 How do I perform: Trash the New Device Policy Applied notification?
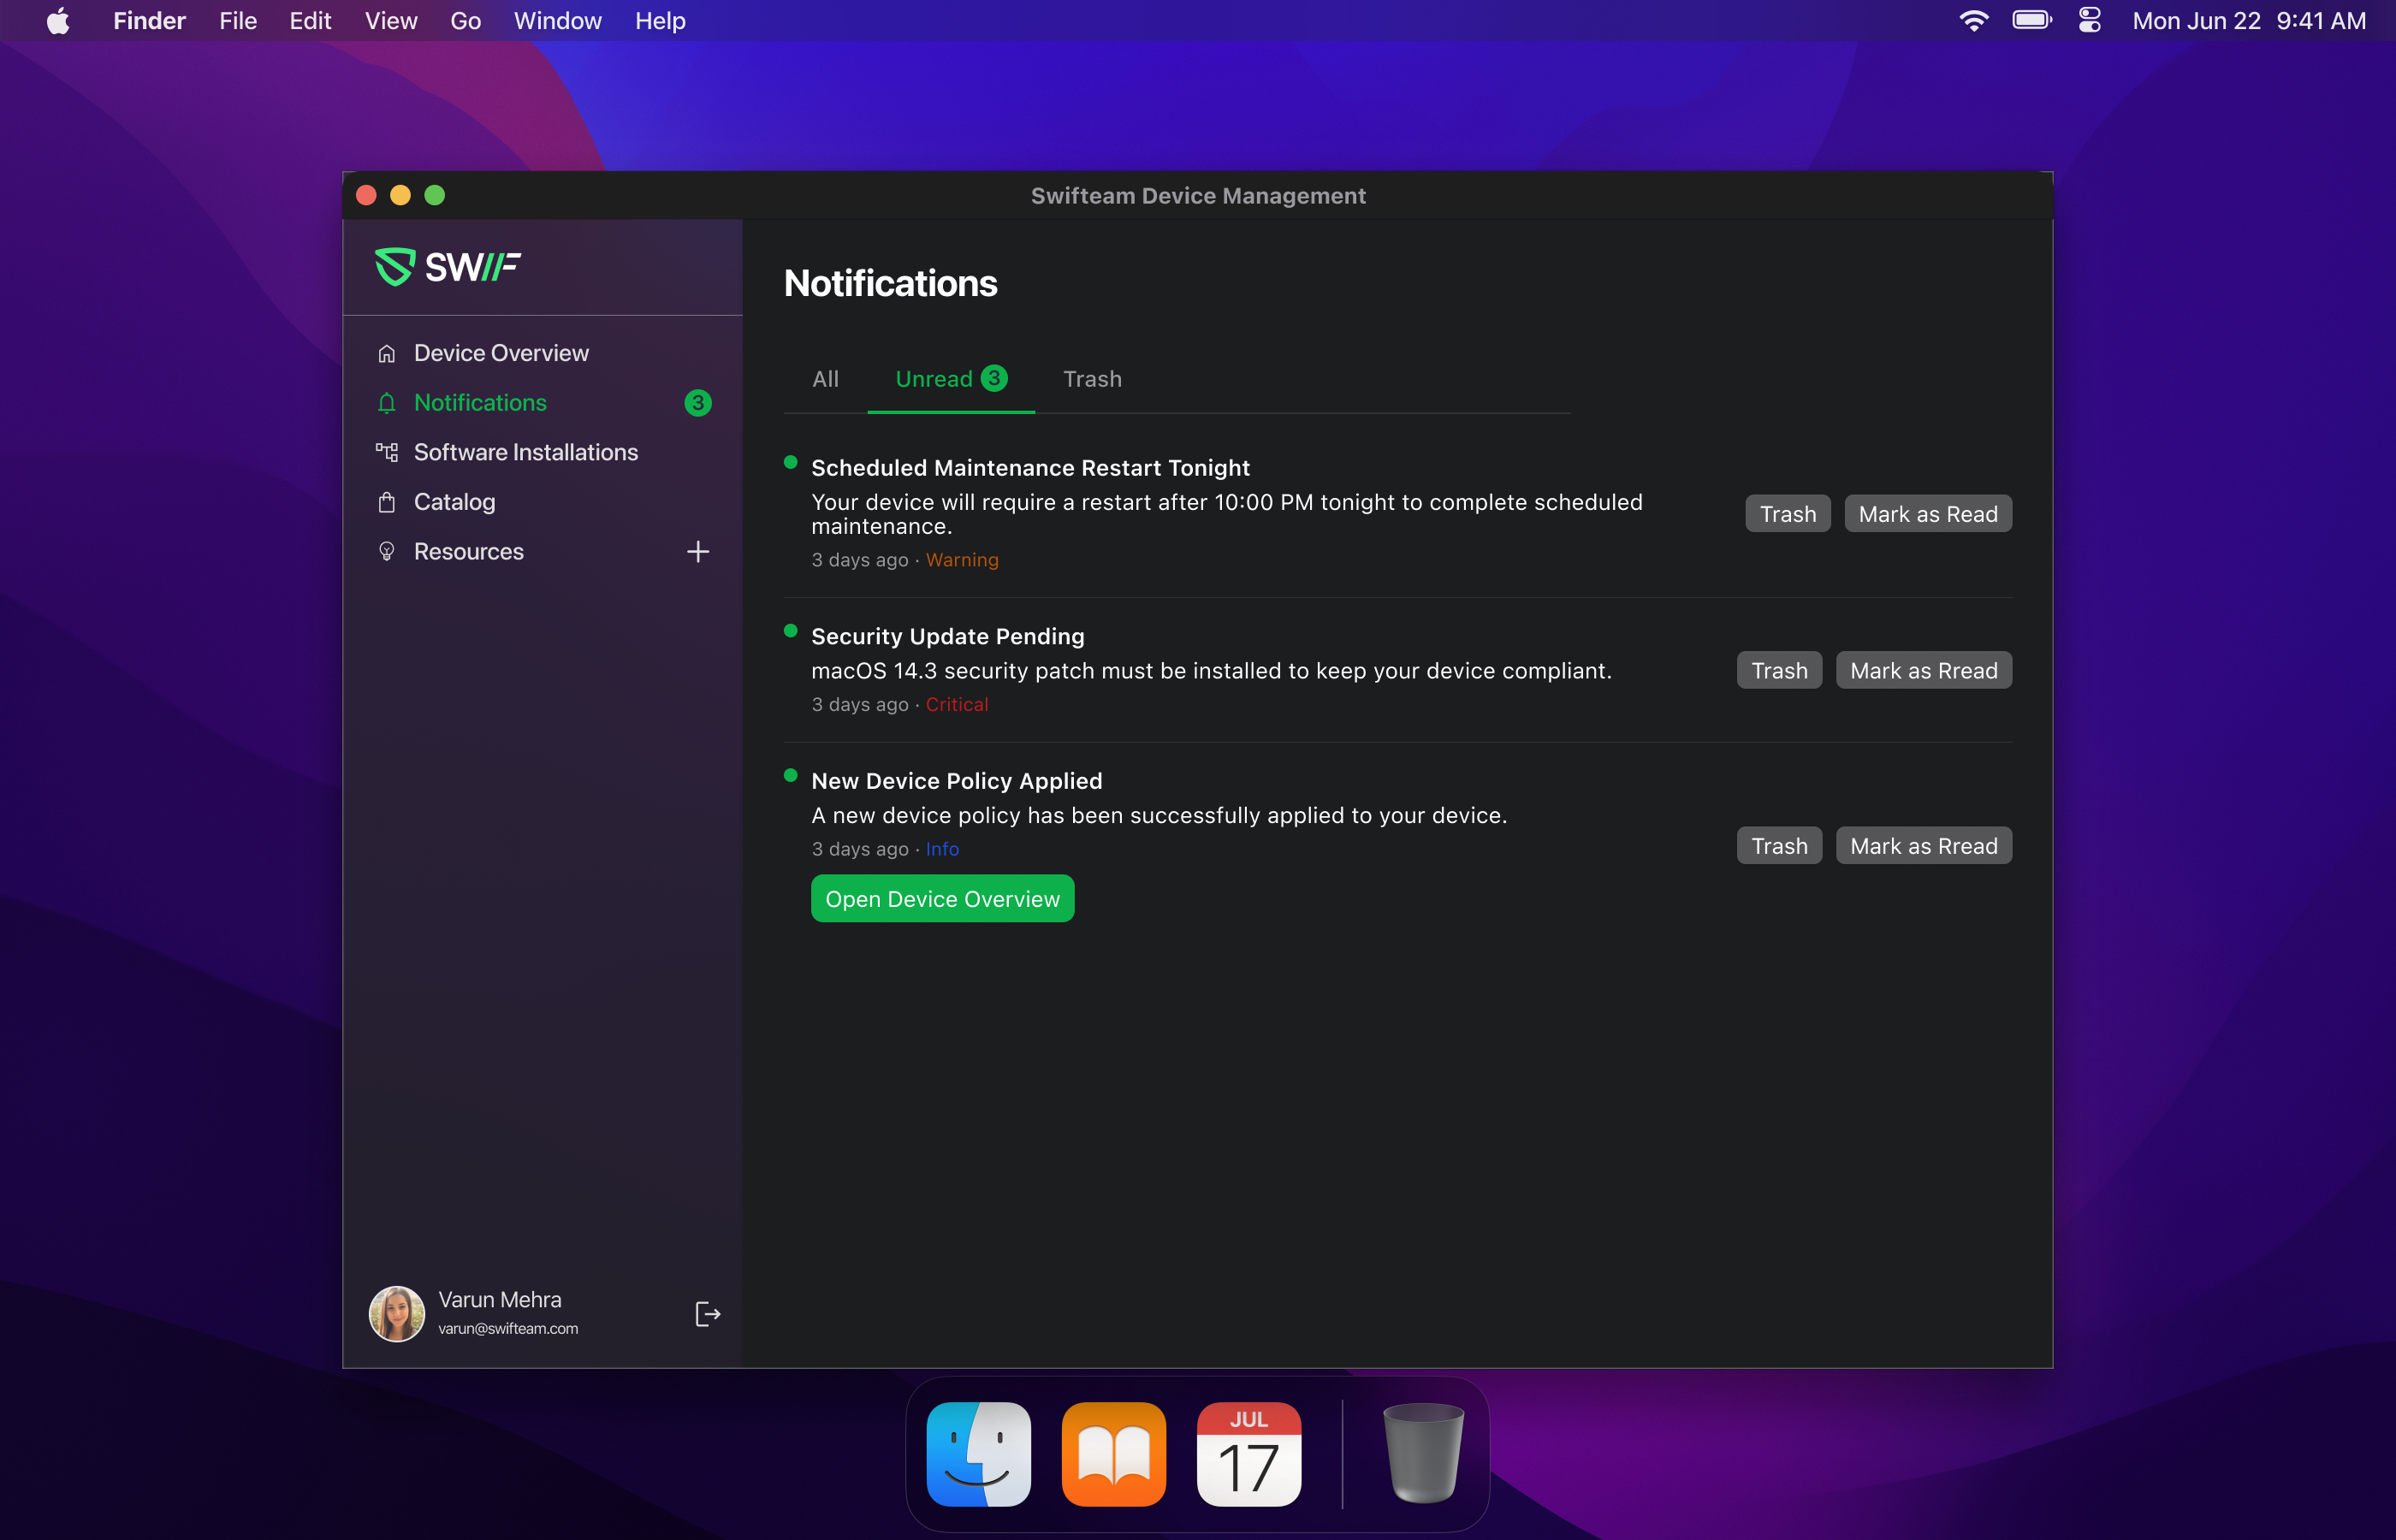point(1780,846)
